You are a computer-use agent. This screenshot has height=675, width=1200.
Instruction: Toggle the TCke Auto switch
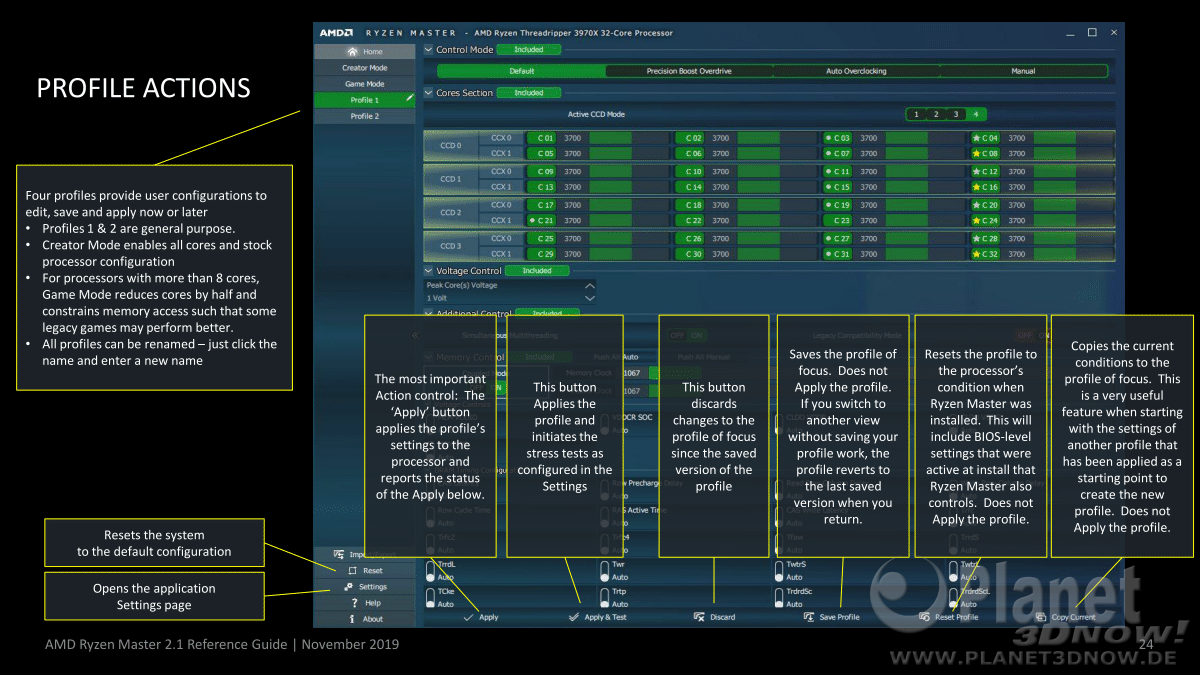431,597
